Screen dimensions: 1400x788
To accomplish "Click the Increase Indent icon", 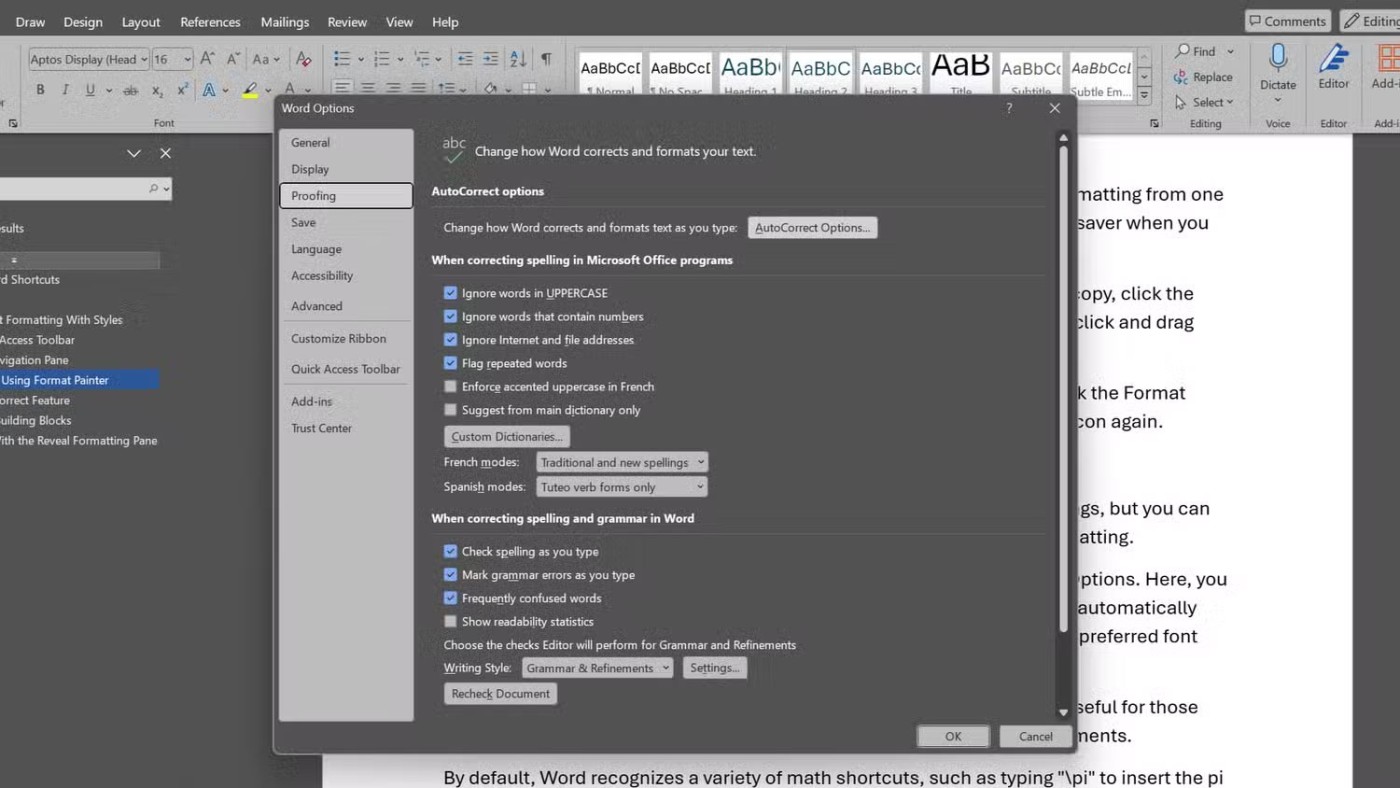I will tap(490, 60).
